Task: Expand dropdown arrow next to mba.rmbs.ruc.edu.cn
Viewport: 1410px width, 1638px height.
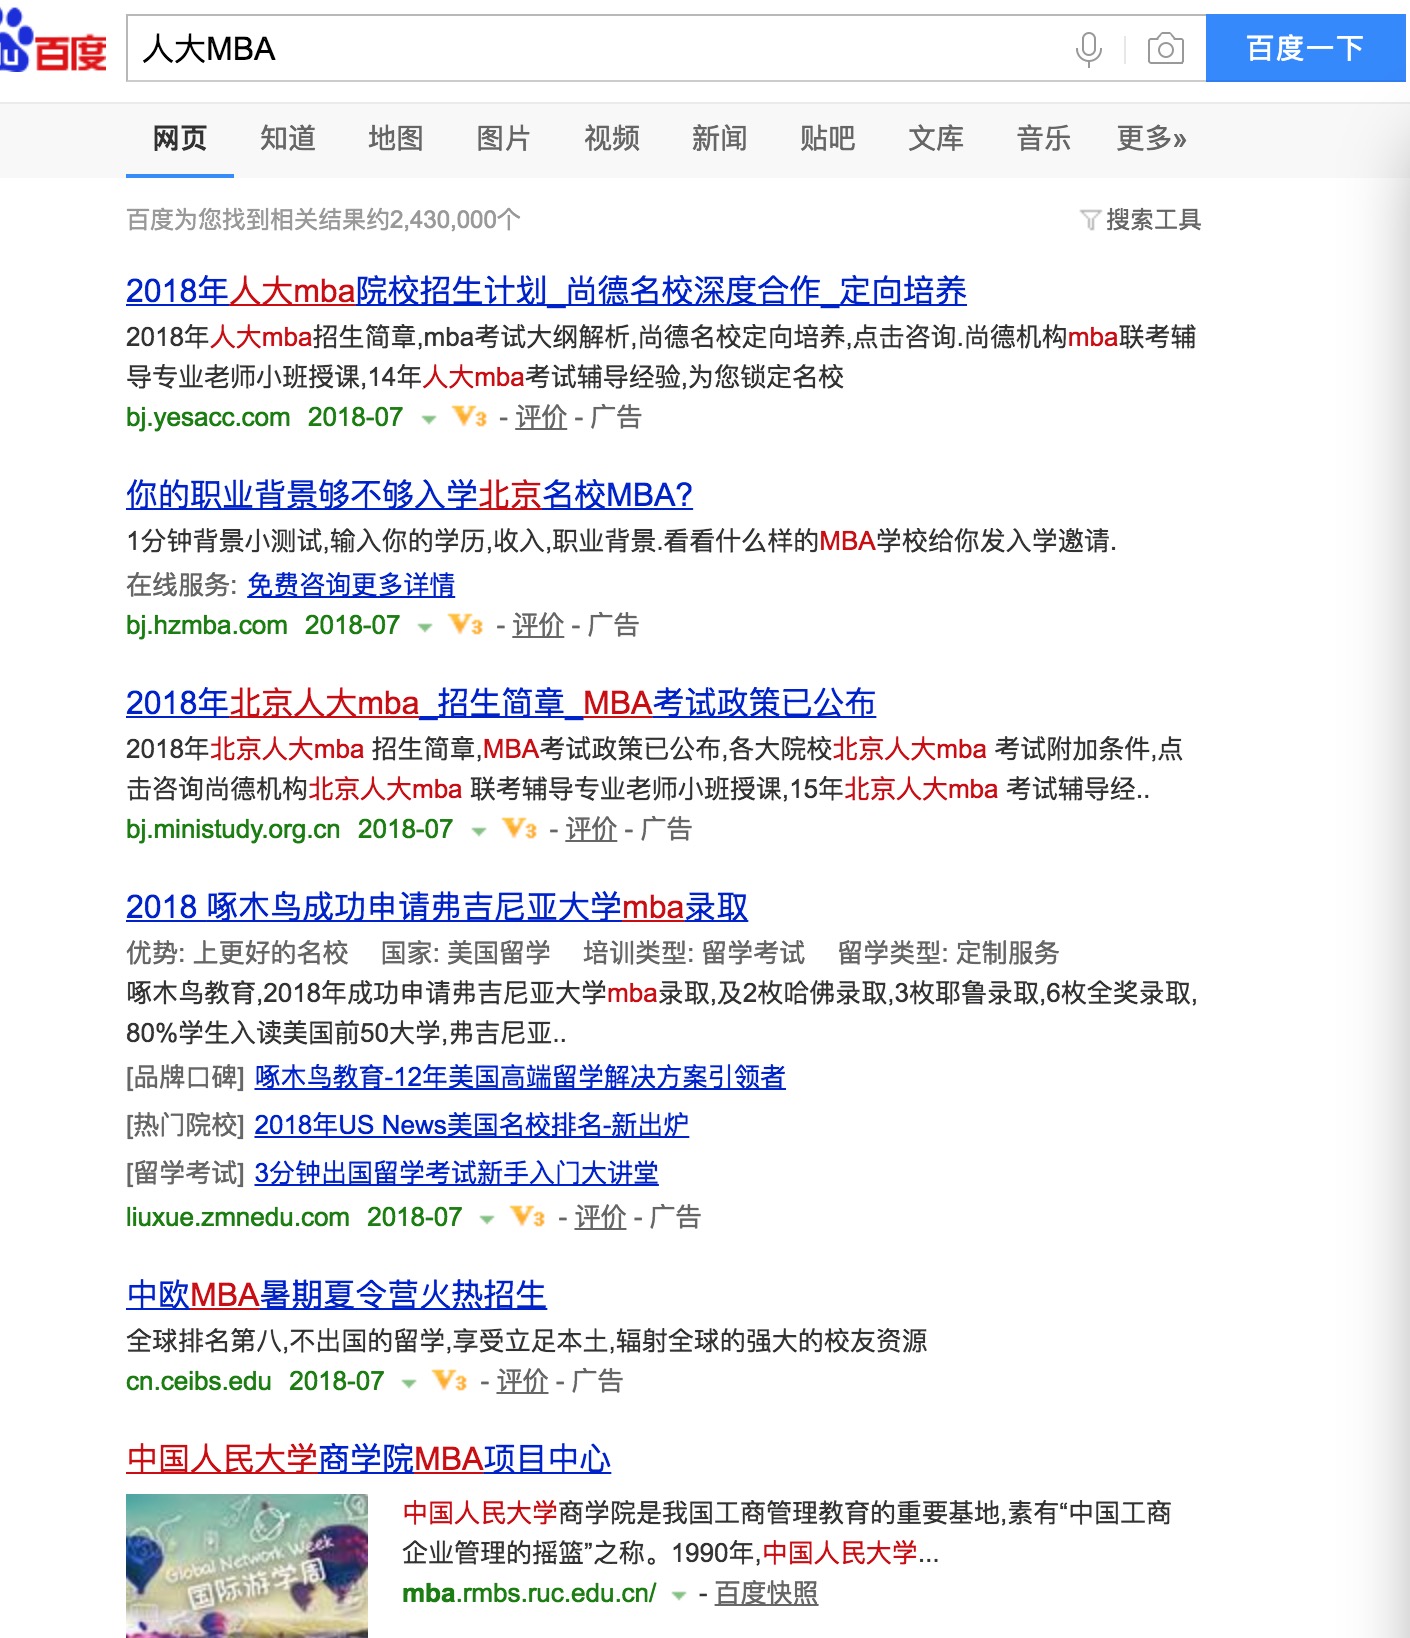Action: click(679, 1595)
